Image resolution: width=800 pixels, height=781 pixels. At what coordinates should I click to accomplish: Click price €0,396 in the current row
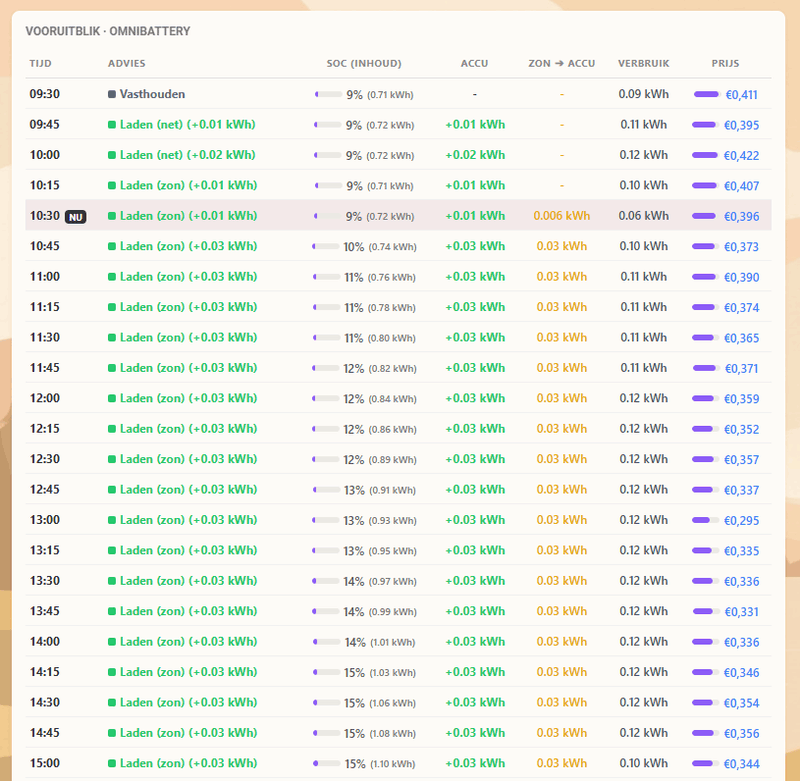tap(742, 216)
